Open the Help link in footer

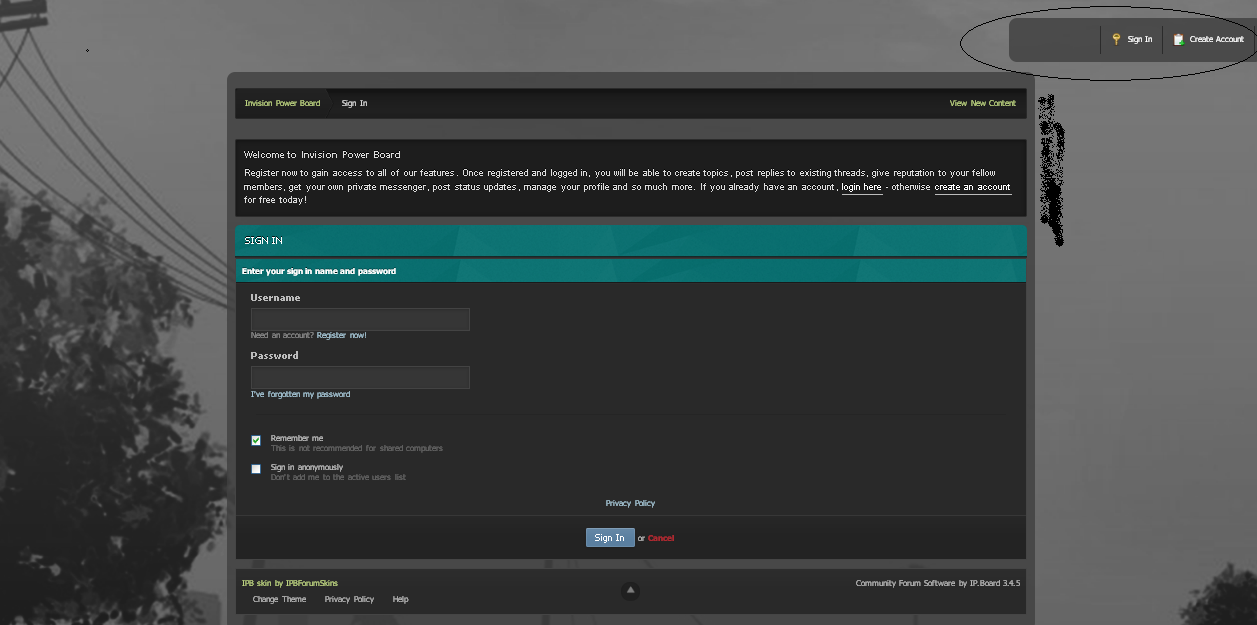[x=400, y=599]
